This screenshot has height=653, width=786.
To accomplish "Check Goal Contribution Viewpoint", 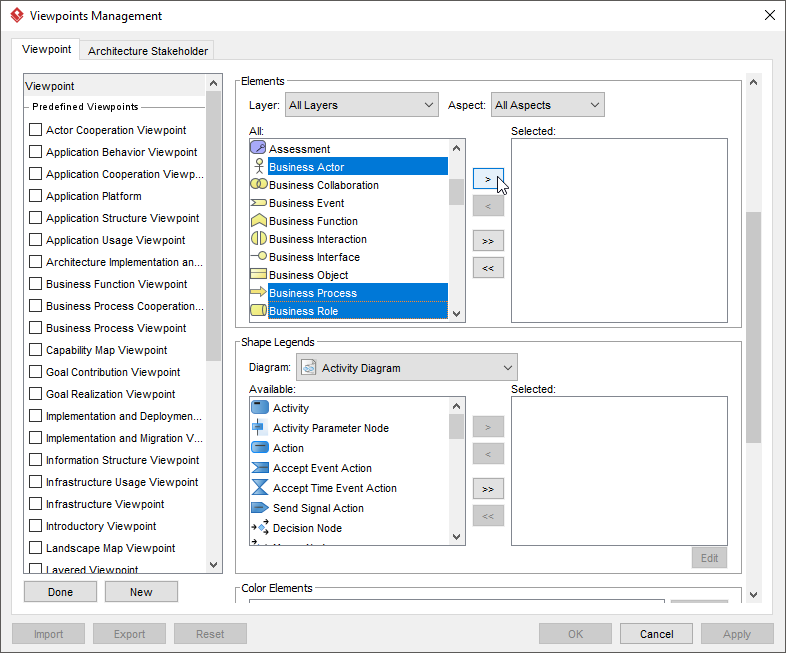I will pyautogui.click(x=35, y=372).
